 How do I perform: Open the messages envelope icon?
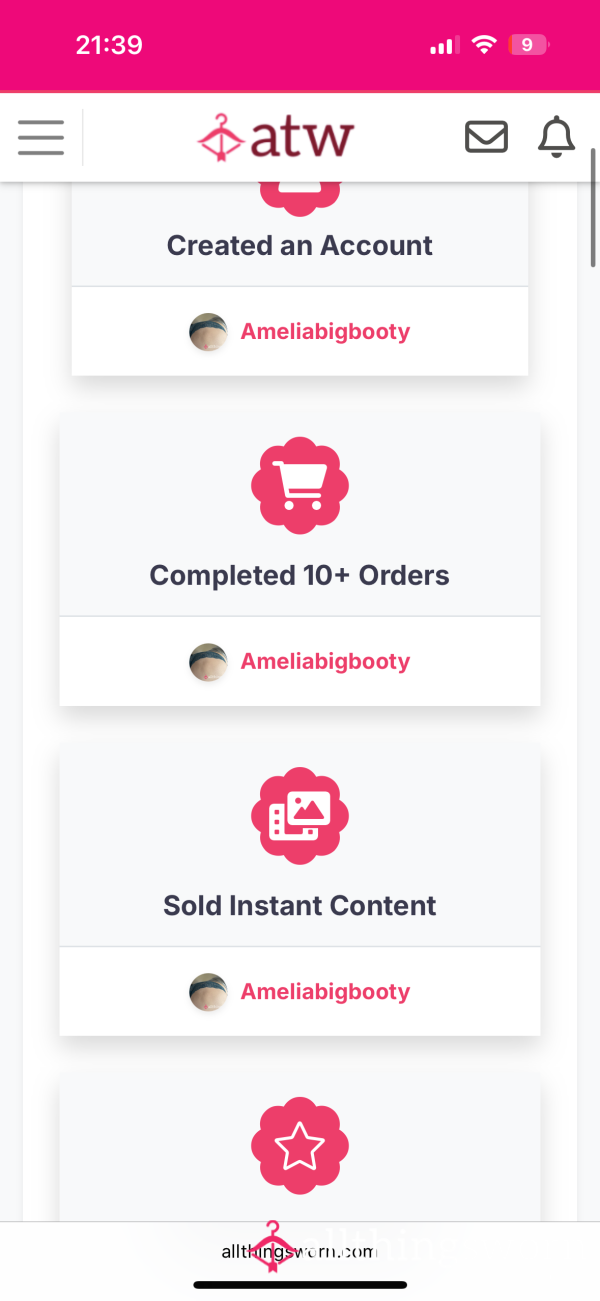point(486,137)
